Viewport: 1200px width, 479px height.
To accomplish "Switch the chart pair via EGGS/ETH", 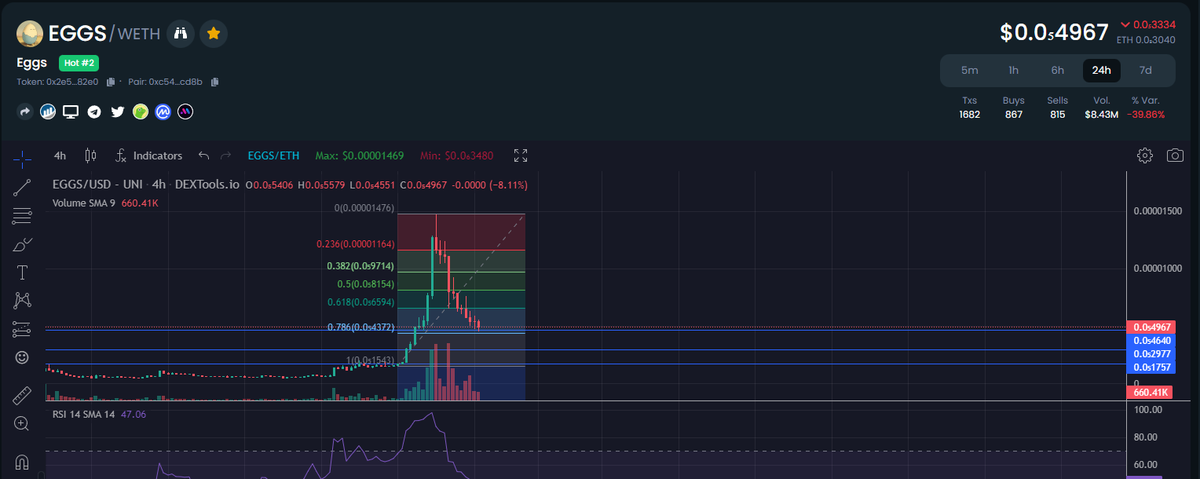I will (273, 156).
